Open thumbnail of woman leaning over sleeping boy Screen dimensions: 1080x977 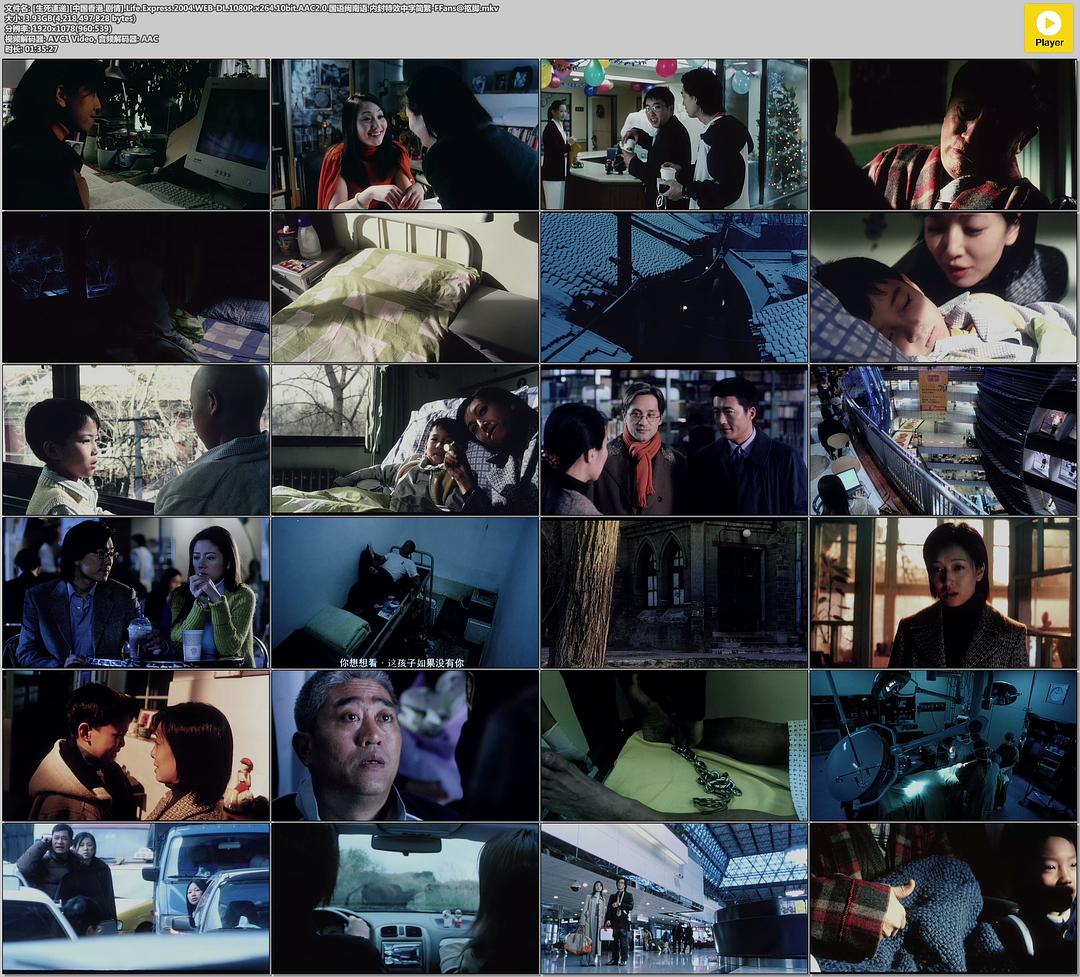(x=943, y=287)
